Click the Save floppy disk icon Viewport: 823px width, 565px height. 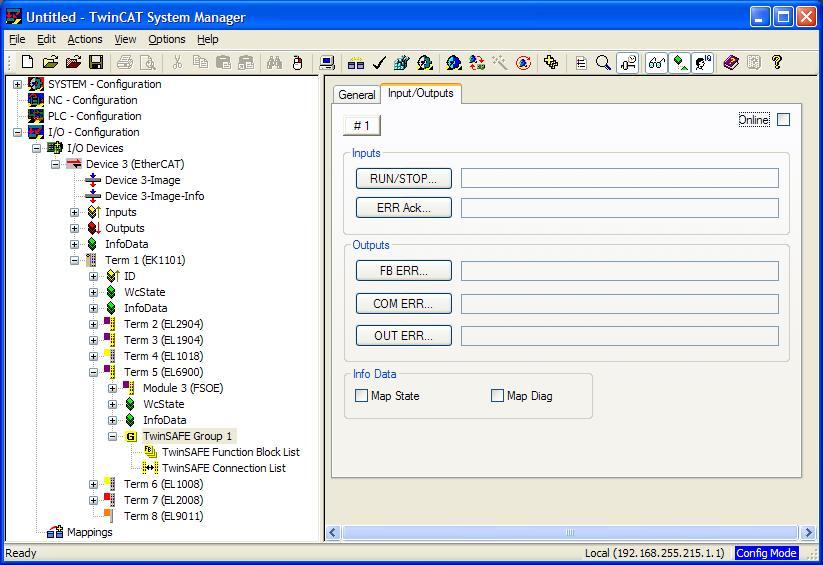(96, 62)
